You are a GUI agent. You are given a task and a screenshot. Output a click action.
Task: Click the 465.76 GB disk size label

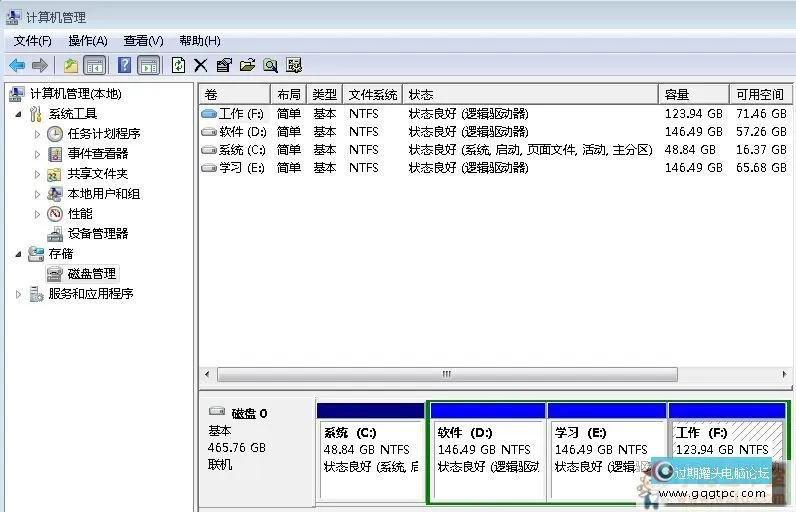tap(237, 448)
